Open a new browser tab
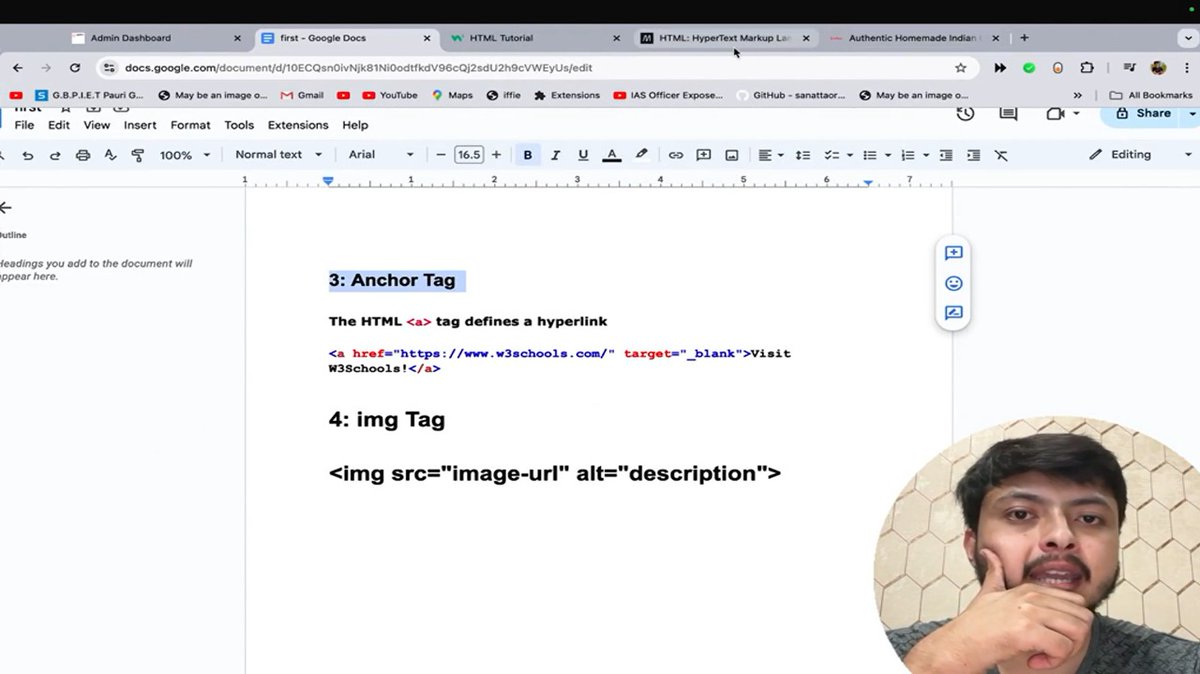Image resolution: width=1200 pixels, height=674 pixels. (1024, 38)
